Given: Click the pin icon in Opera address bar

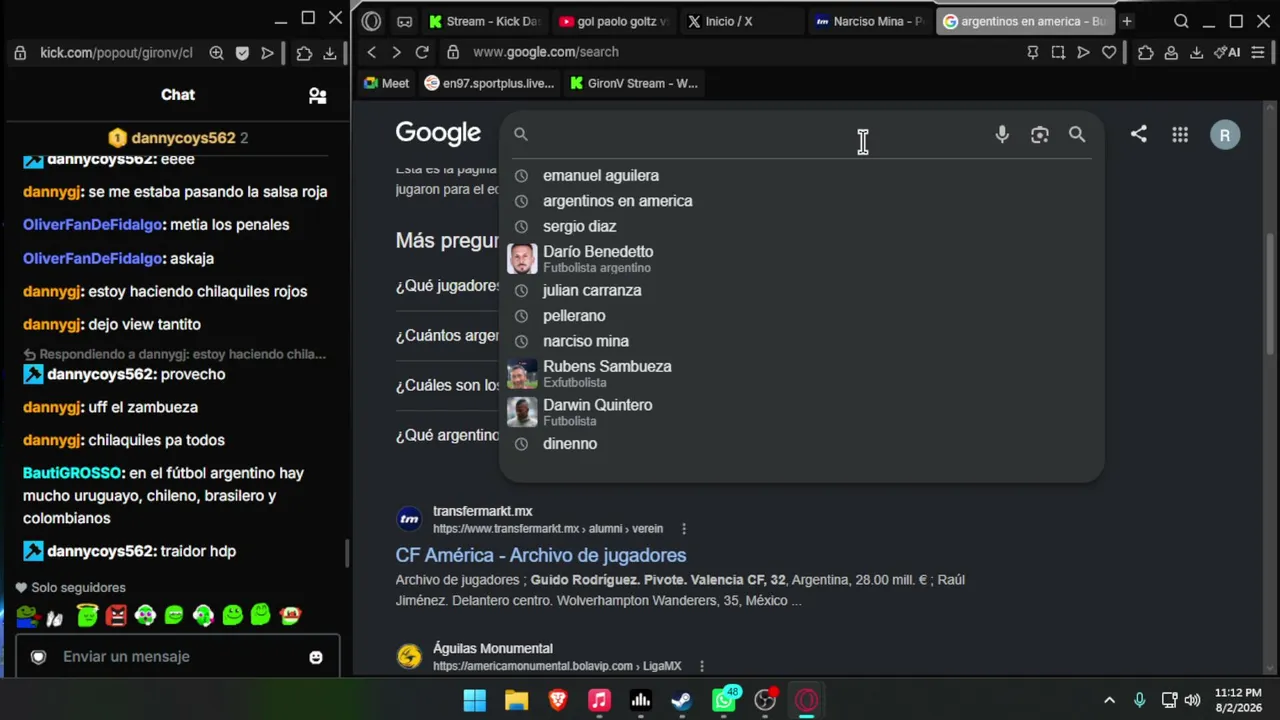Looking at the screenshot, I should (x=1033, y=52).
